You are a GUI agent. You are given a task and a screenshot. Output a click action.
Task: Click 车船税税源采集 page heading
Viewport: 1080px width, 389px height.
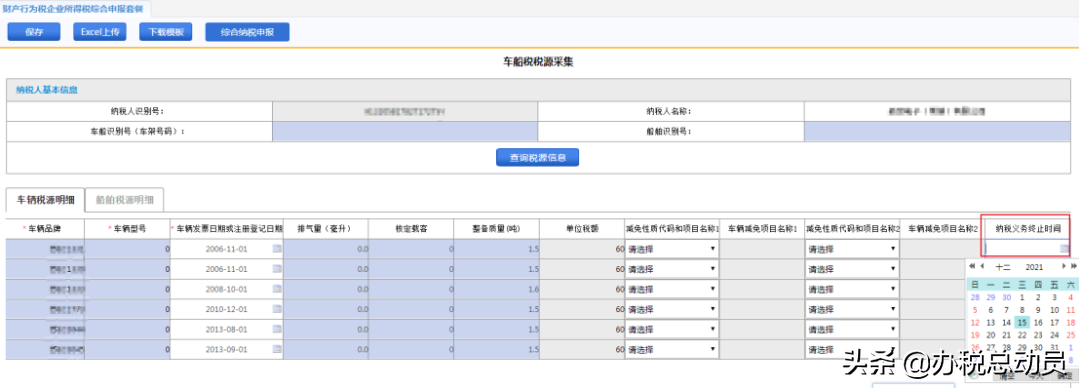[x=539, y=61]
